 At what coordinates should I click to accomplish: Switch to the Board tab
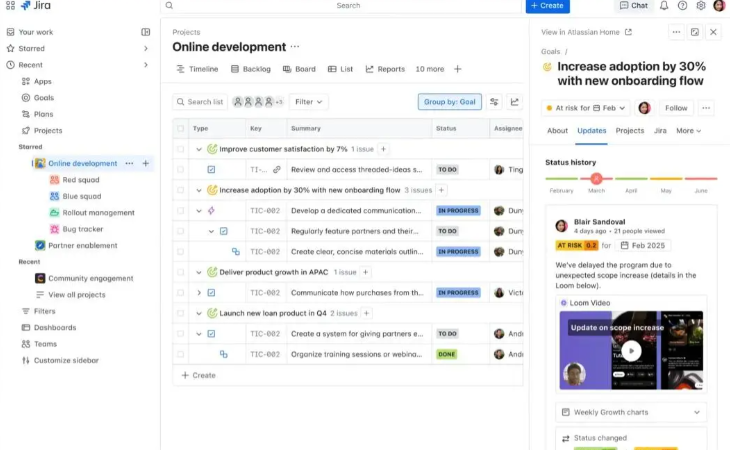pyautogui.click(x=299, y=69)
